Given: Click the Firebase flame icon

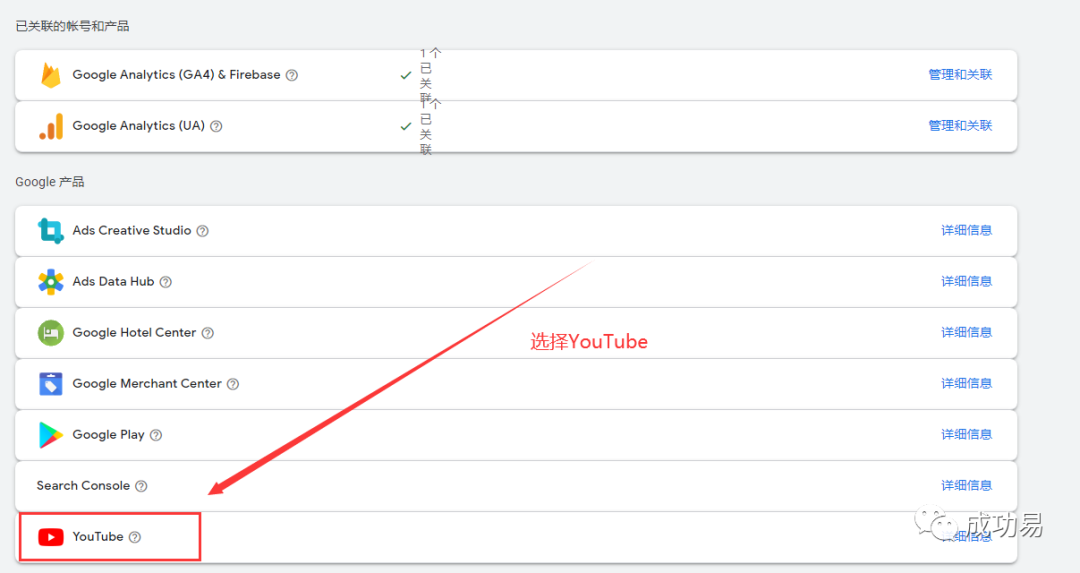Looking at the screenshot, I should 50,75.
